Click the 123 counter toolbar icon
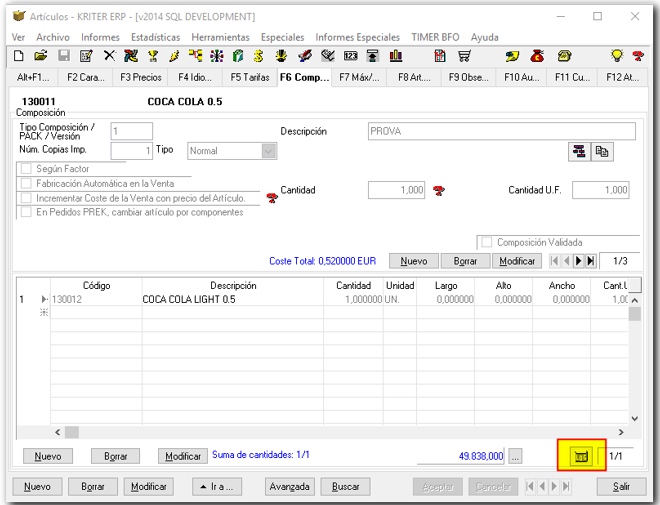Image resolution: width=660 pixels, height=505 pixels. tap(350, 56)
